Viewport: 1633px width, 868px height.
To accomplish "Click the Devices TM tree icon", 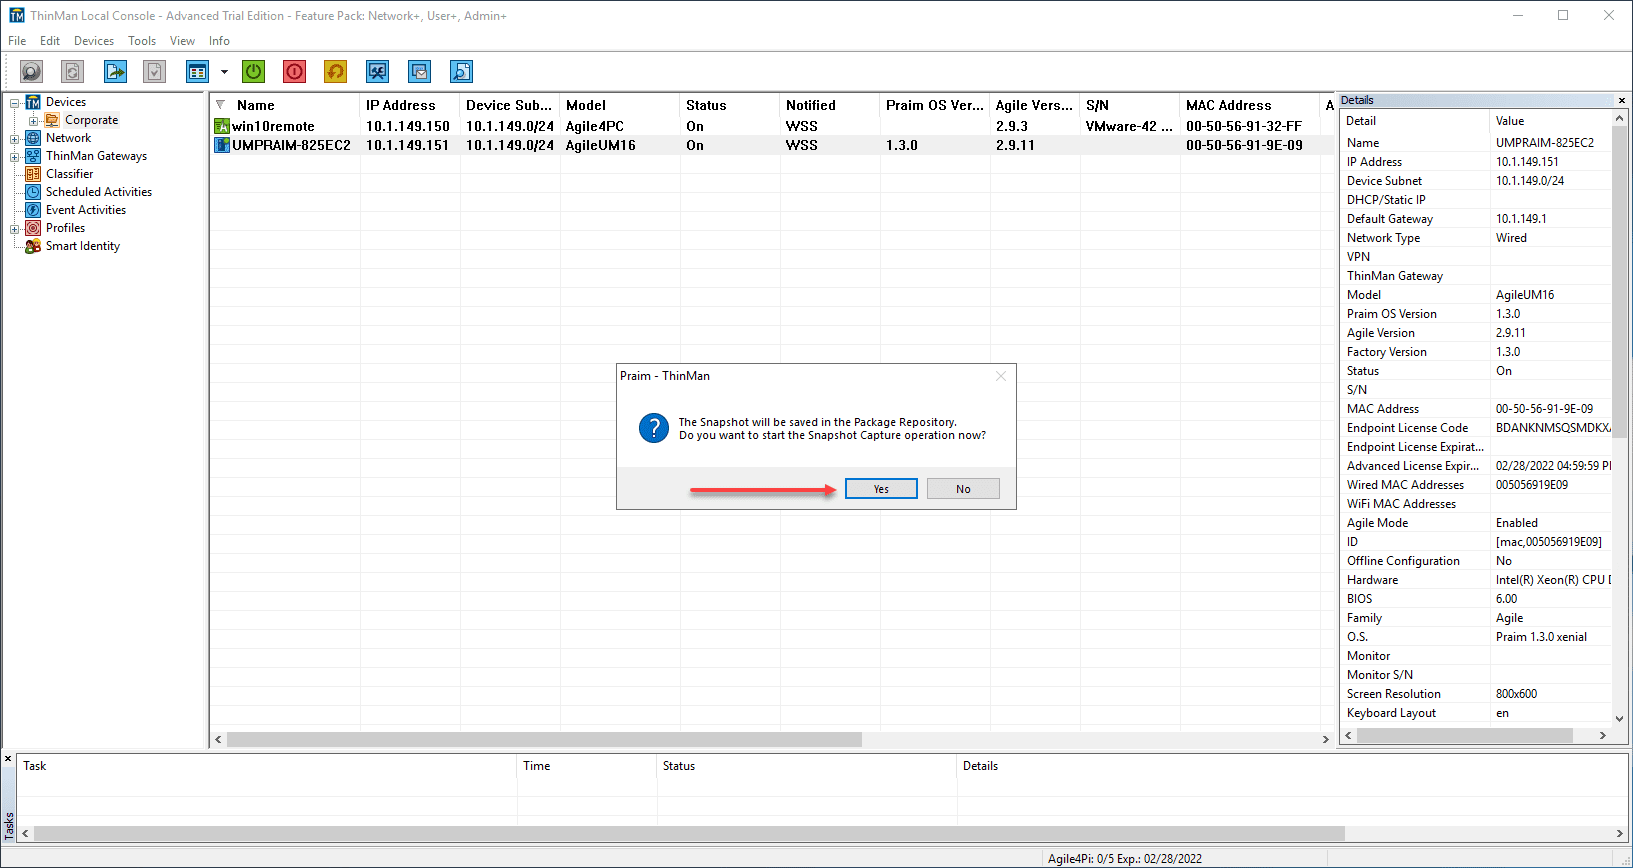I will [x=33, y=102].
